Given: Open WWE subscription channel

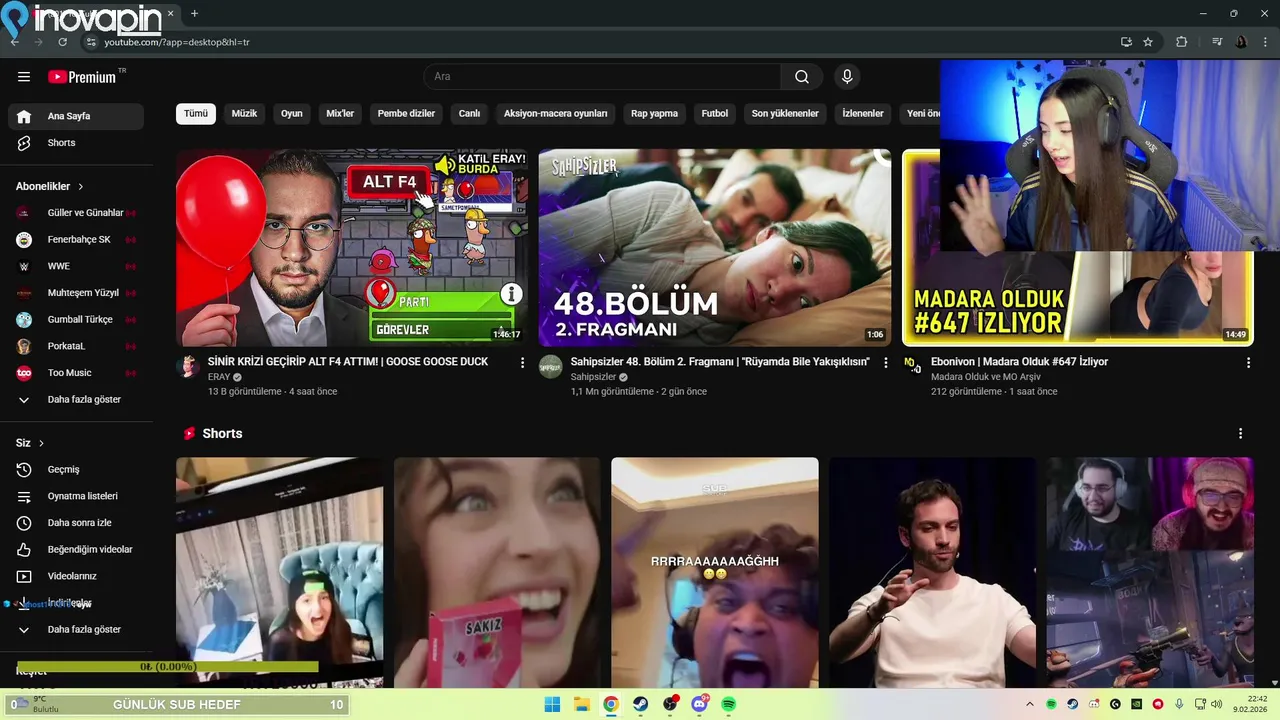Looking at the screenshot, I should [x=76, y=267].
